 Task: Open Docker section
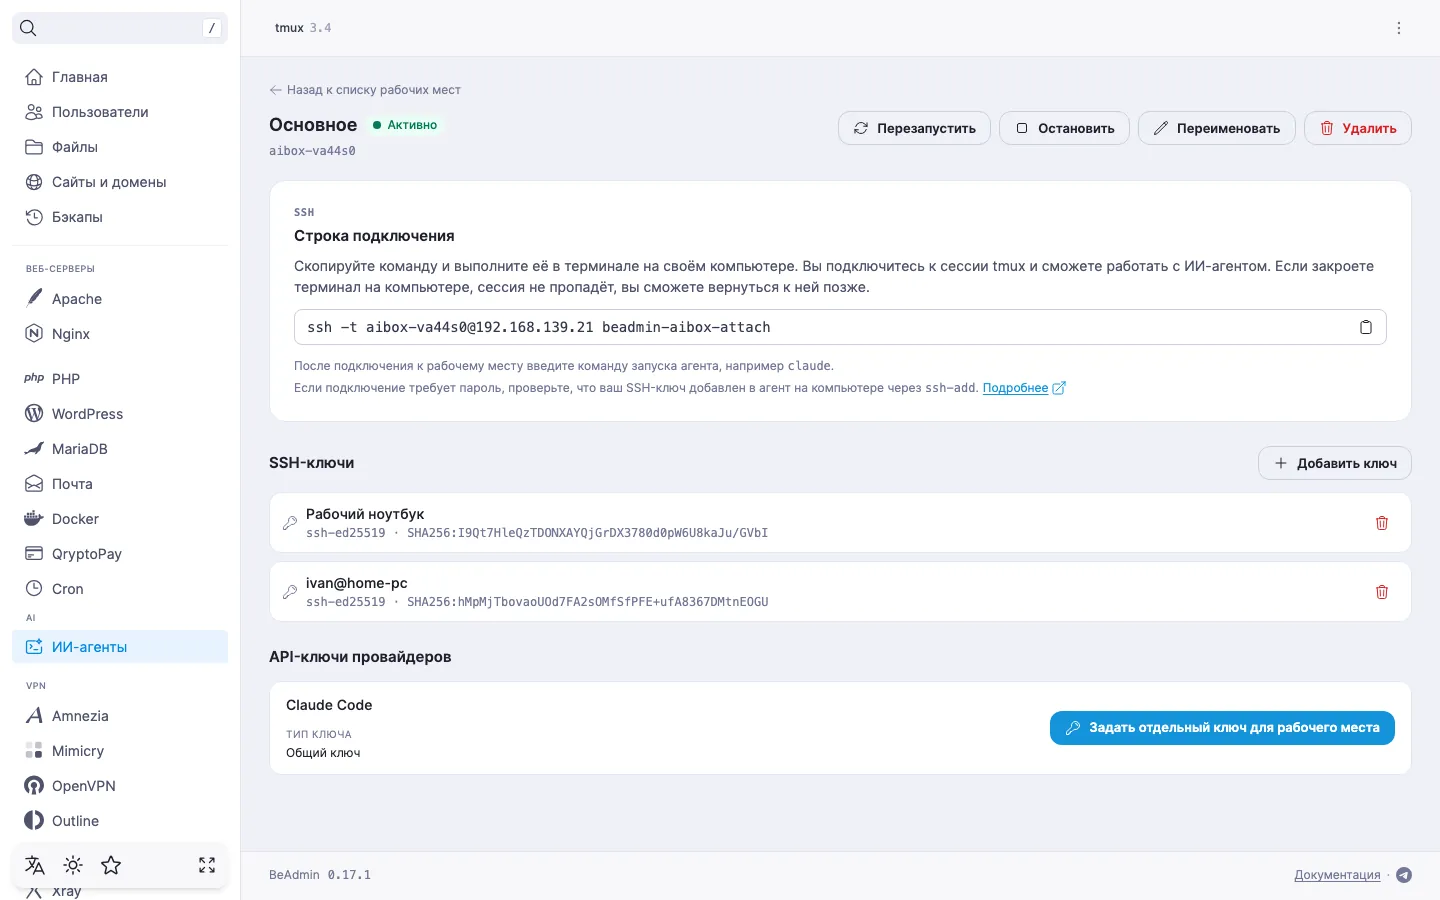click(x=120, y=519)
